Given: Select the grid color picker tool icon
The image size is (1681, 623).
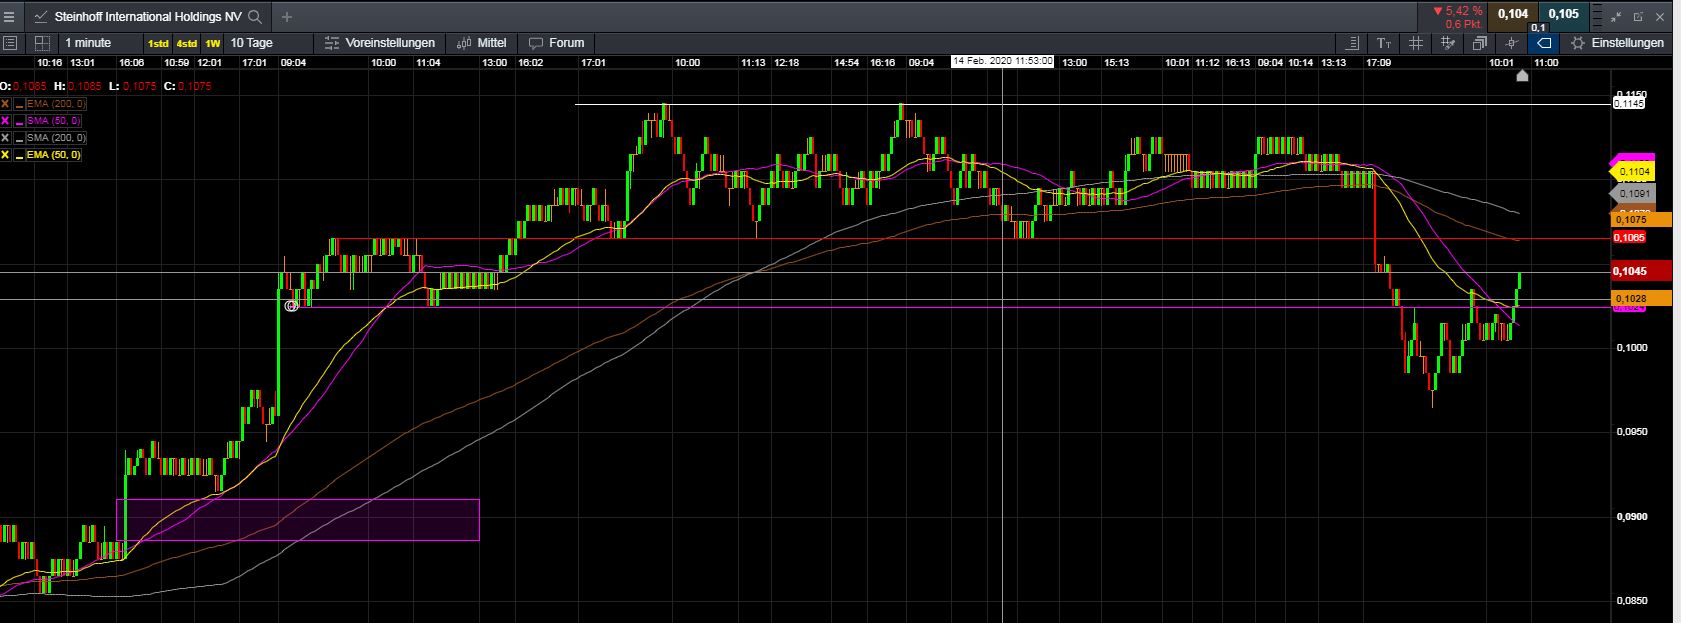Looking at the screenshot, I should tap(1447, 43).
